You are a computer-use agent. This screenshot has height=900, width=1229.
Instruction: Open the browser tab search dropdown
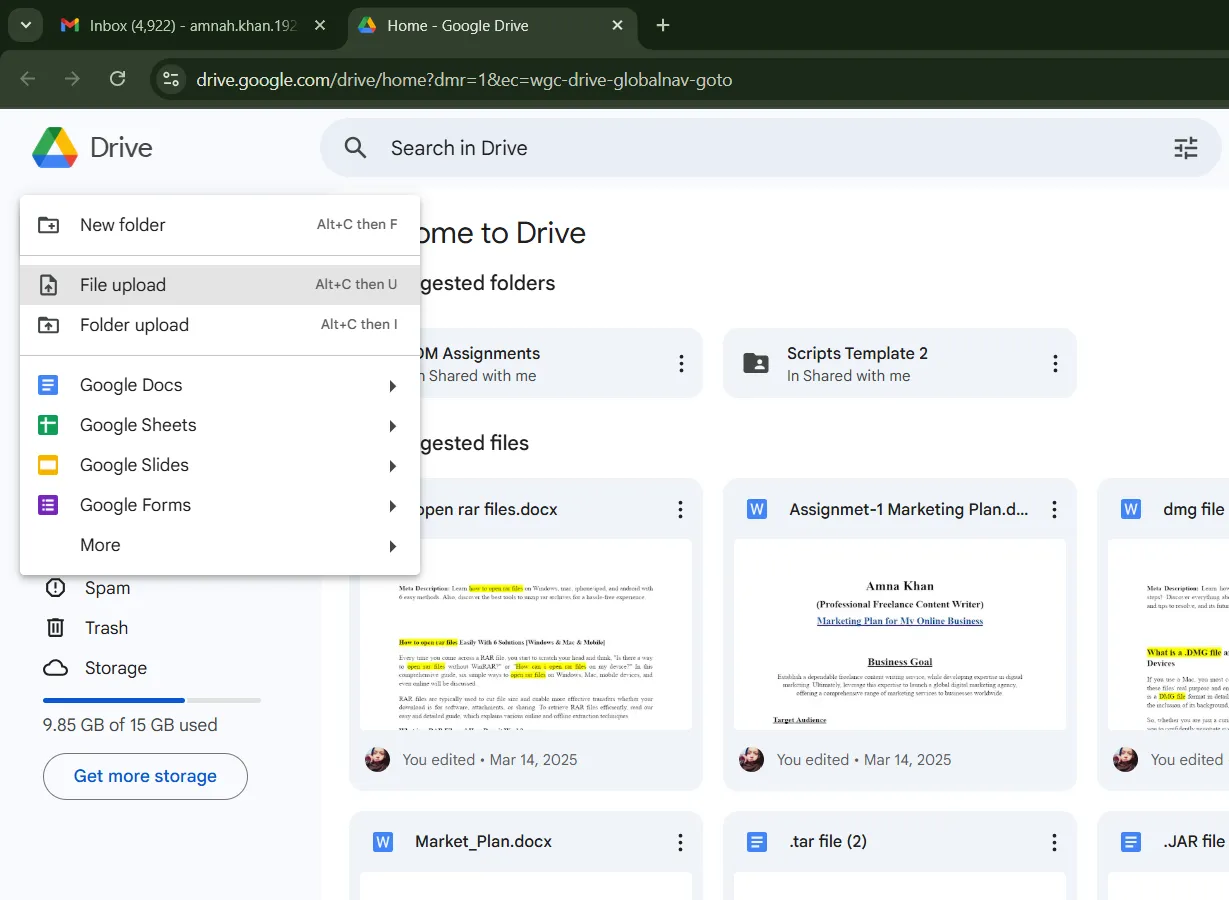[x=25, y=25]
